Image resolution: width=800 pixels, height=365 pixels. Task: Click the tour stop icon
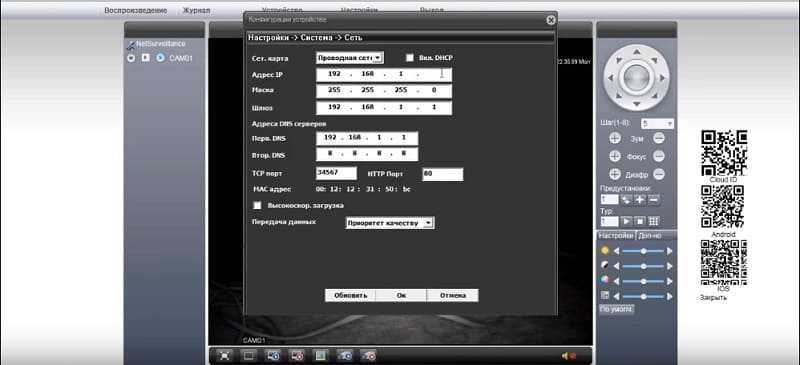pos(640,222)
